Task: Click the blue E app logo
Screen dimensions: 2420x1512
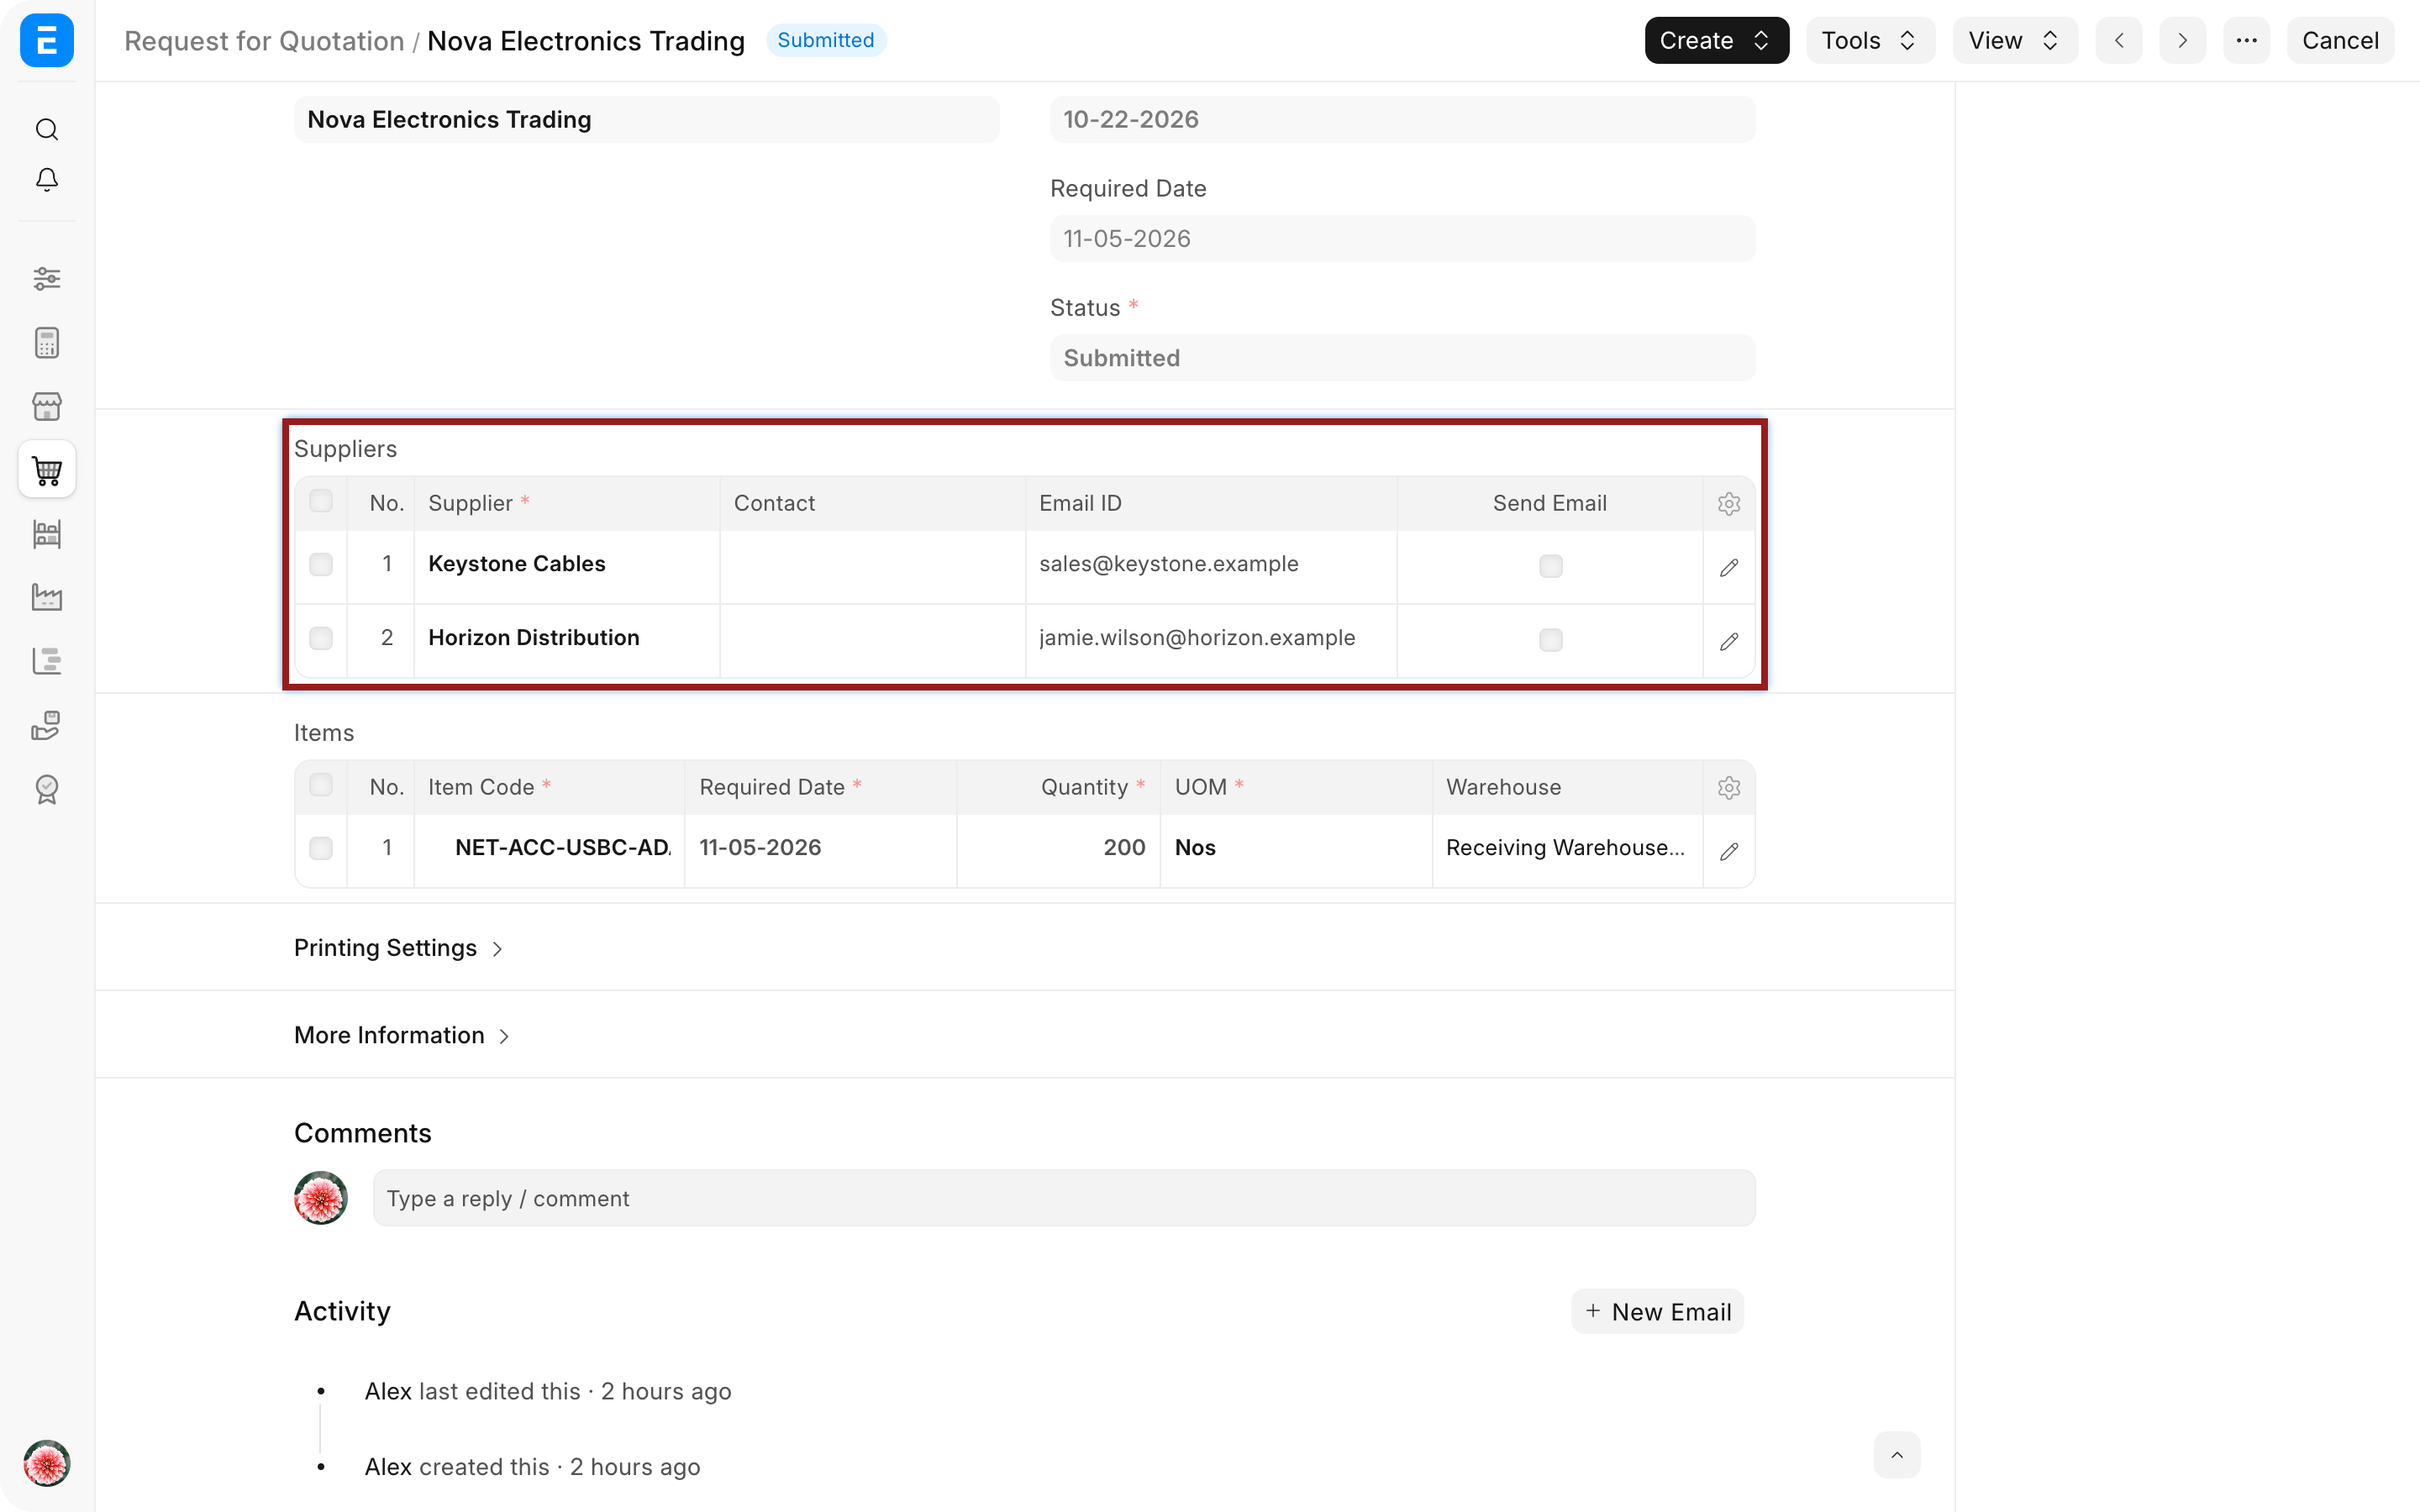Action: pyautogui.click(x=47, y=41)
